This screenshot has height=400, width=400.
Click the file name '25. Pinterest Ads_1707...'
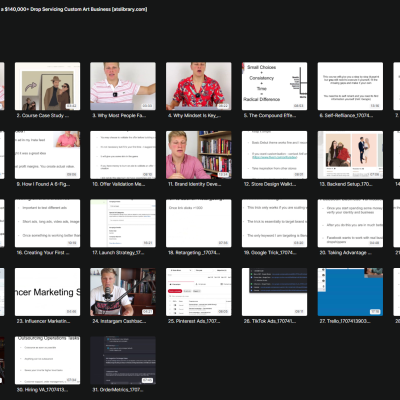pyautogui.click(x=194, y=321)
